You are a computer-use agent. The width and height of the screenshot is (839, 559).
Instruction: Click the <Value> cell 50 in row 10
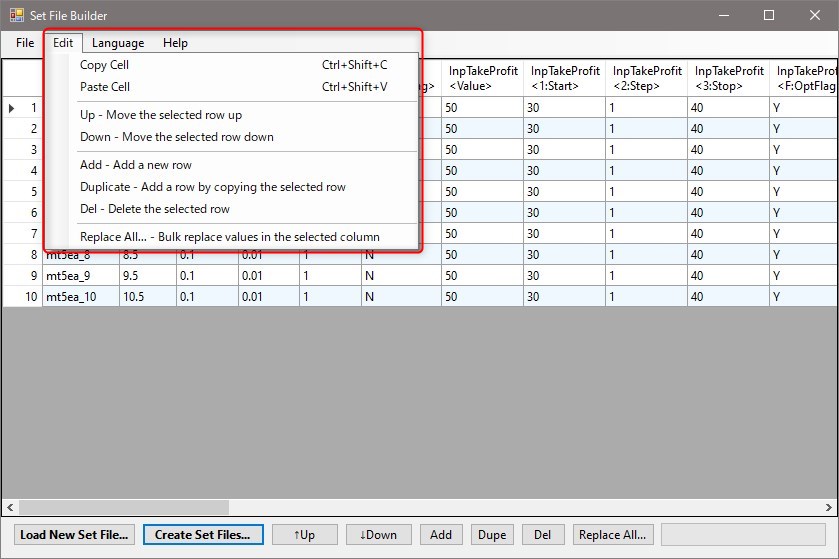[x=483, y=296]
